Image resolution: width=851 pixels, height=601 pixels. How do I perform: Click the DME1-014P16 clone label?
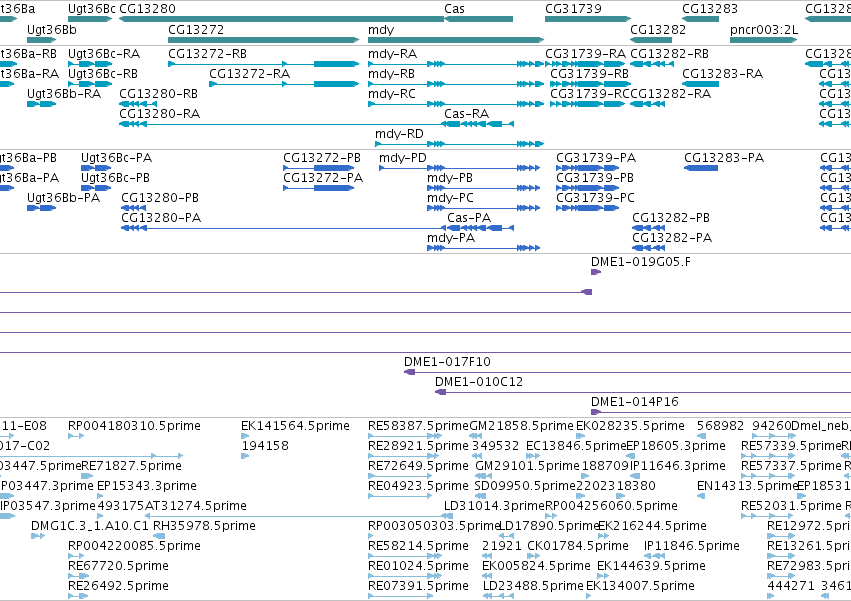(x=635, y=402)
